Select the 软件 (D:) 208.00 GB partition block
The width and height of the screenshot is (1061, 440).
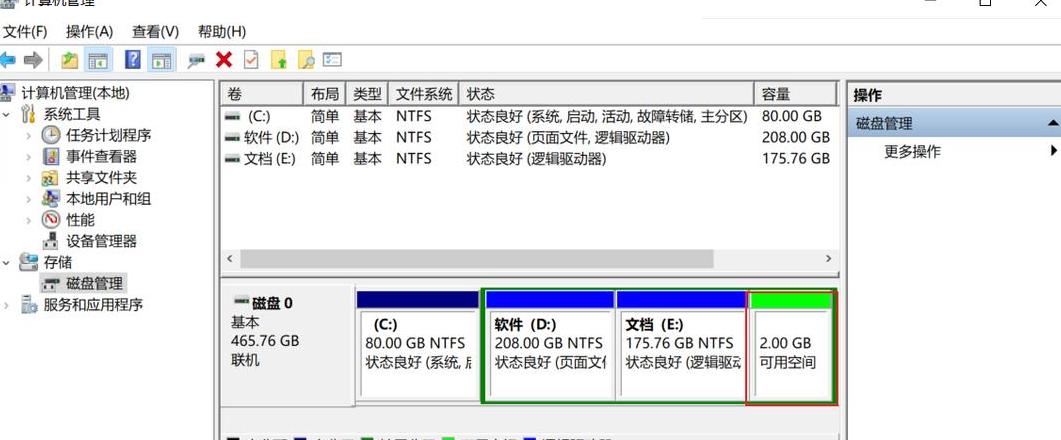click(550, 345)
